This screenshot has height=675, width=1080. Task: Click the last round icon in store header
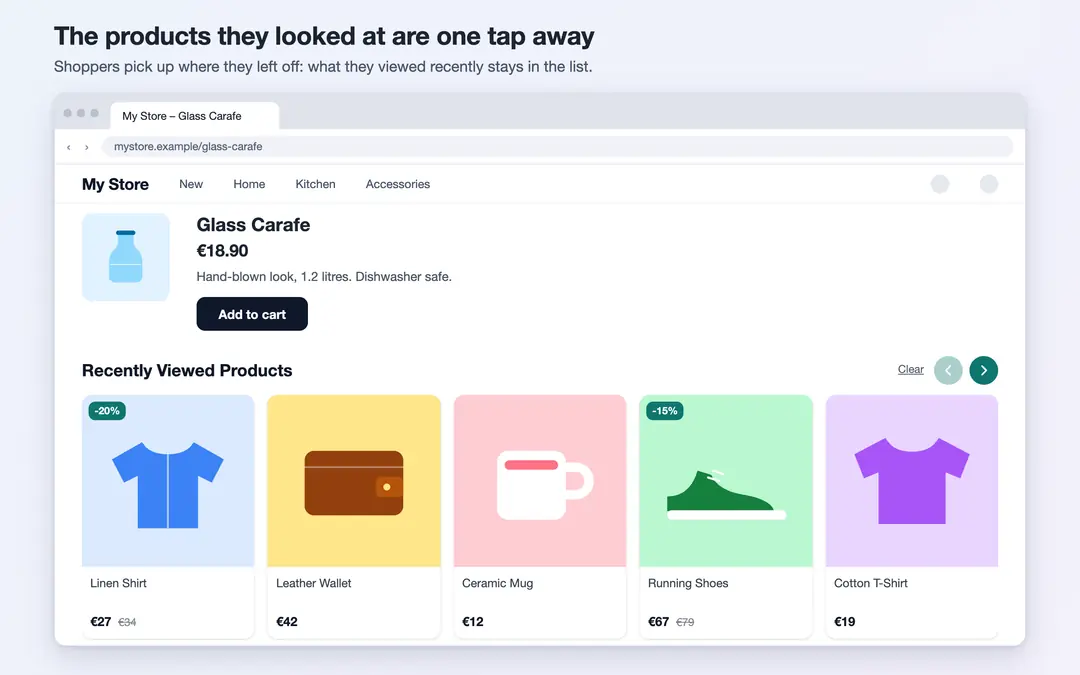click(988, 184)
